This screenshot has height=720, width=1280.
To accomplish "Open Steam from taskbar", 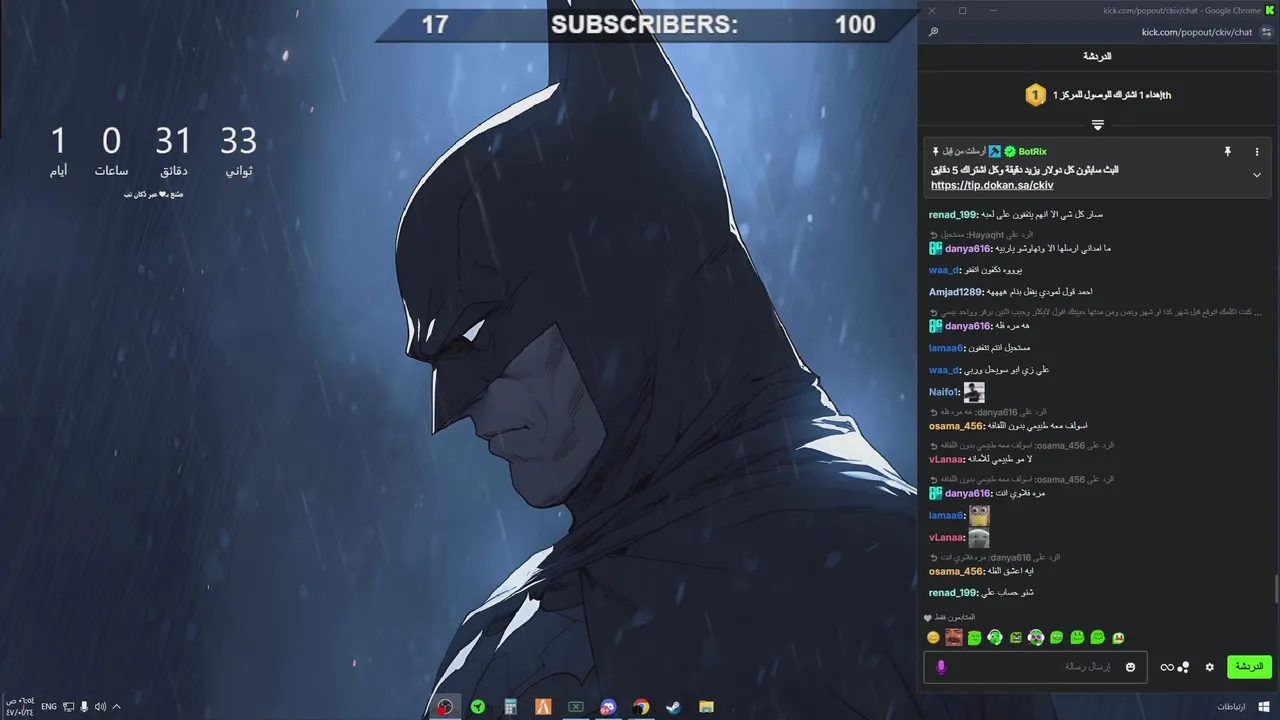I will 674,707.
